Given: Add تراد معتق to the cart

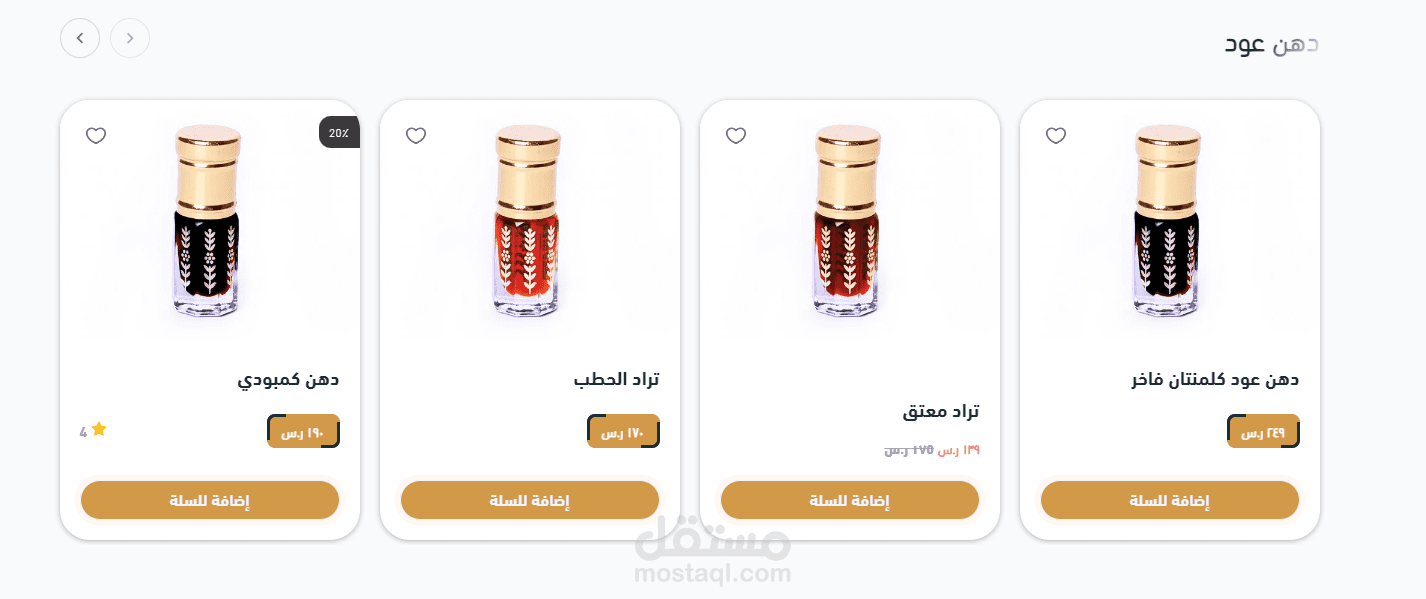Looking at the screenshot, I should click(850, 500).
